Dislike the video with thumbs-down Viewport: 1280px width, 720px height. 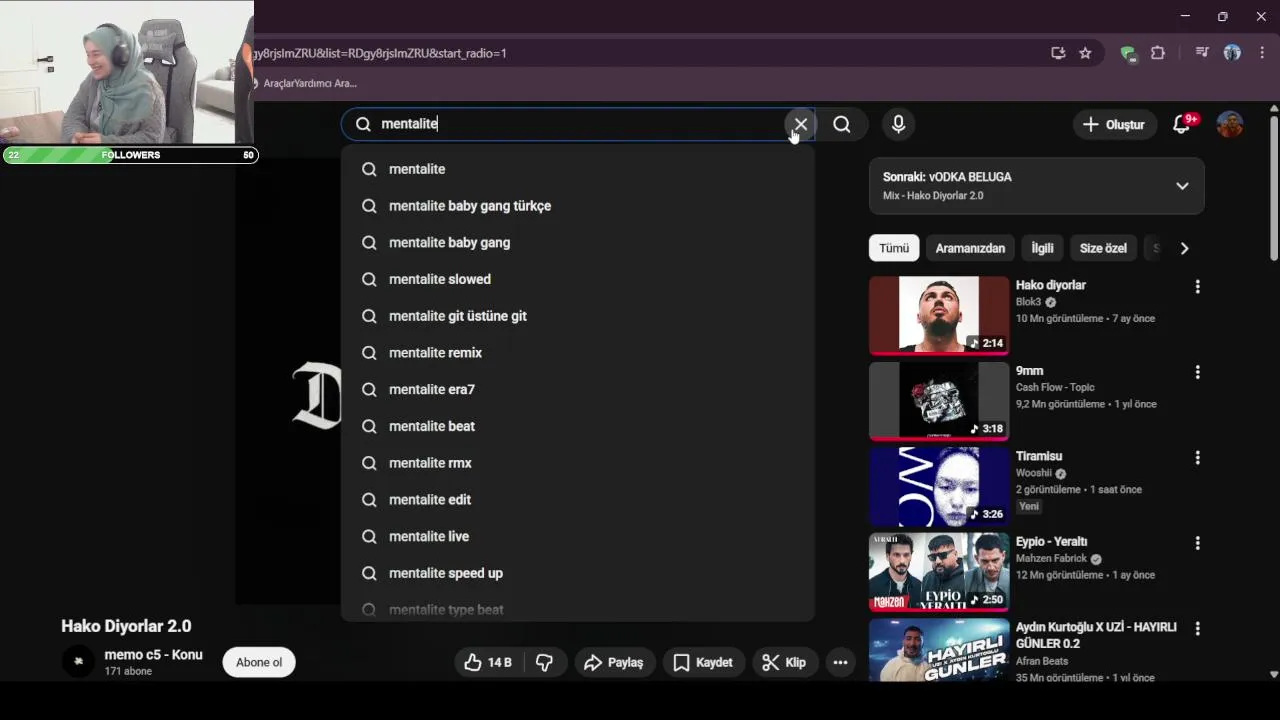[545, 662]
